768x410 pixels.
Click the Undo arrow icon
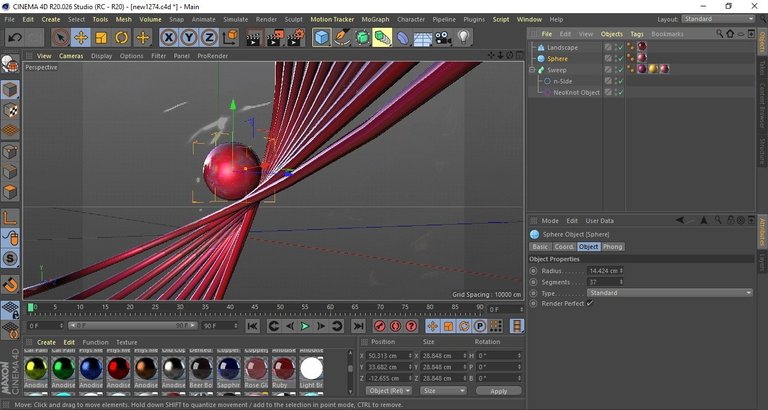click(x=15, y=38)
